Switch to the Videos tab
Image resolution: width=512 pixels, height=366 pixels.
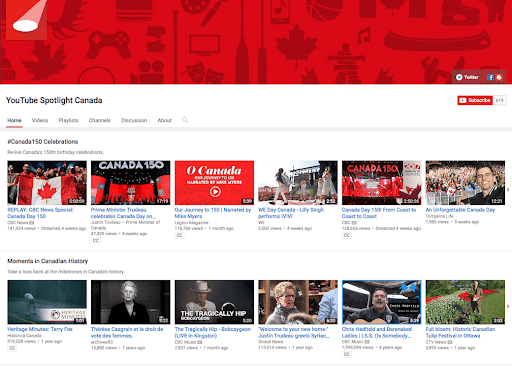coord(40,120)
